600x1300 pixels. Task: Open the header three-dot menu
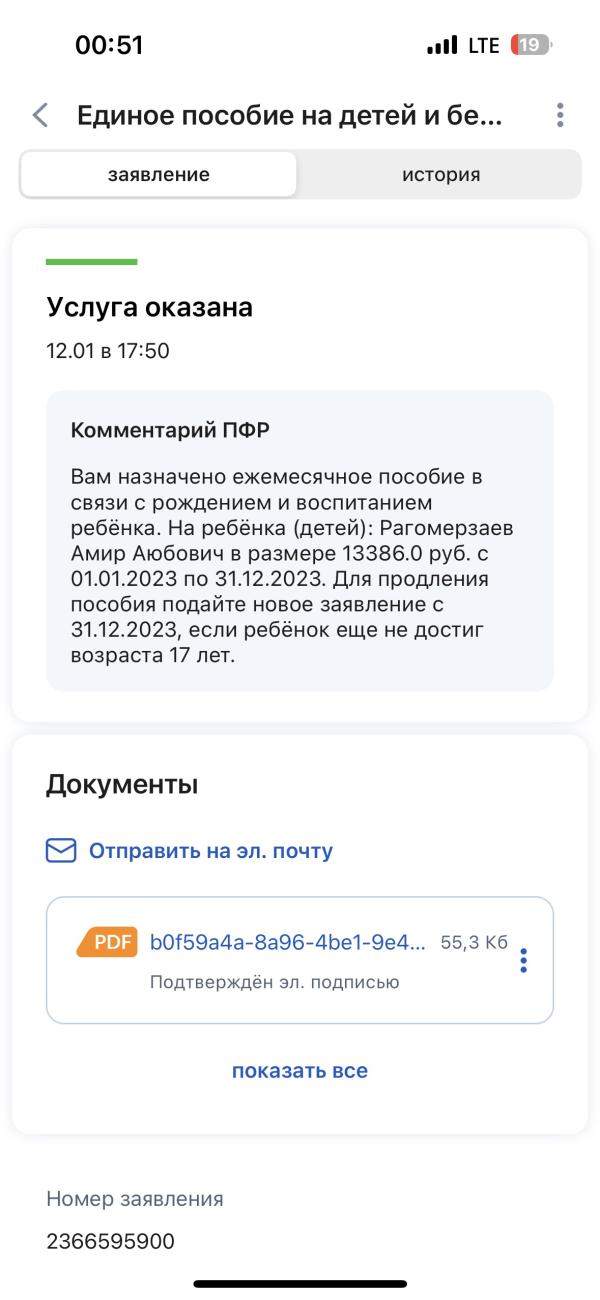[x=560, y=115]
